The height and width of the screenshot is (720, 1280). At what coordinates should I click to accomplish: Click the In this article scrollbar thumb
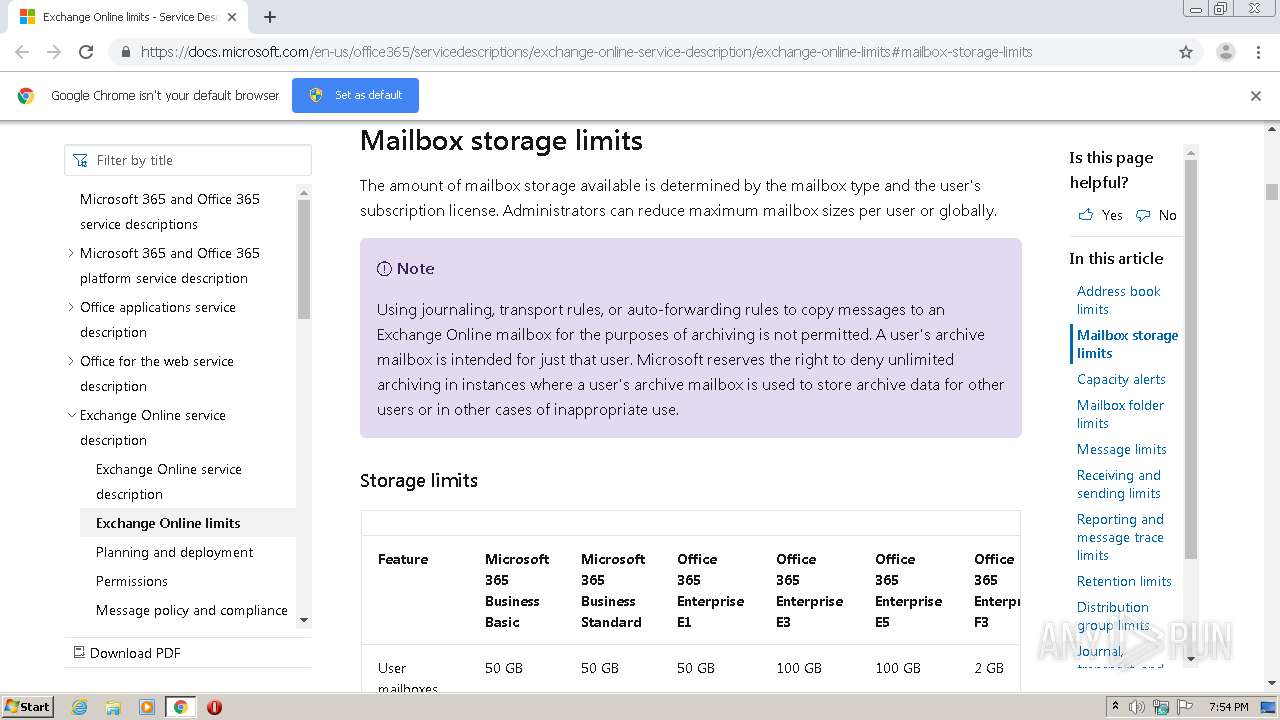click(x=1190, y=358)
